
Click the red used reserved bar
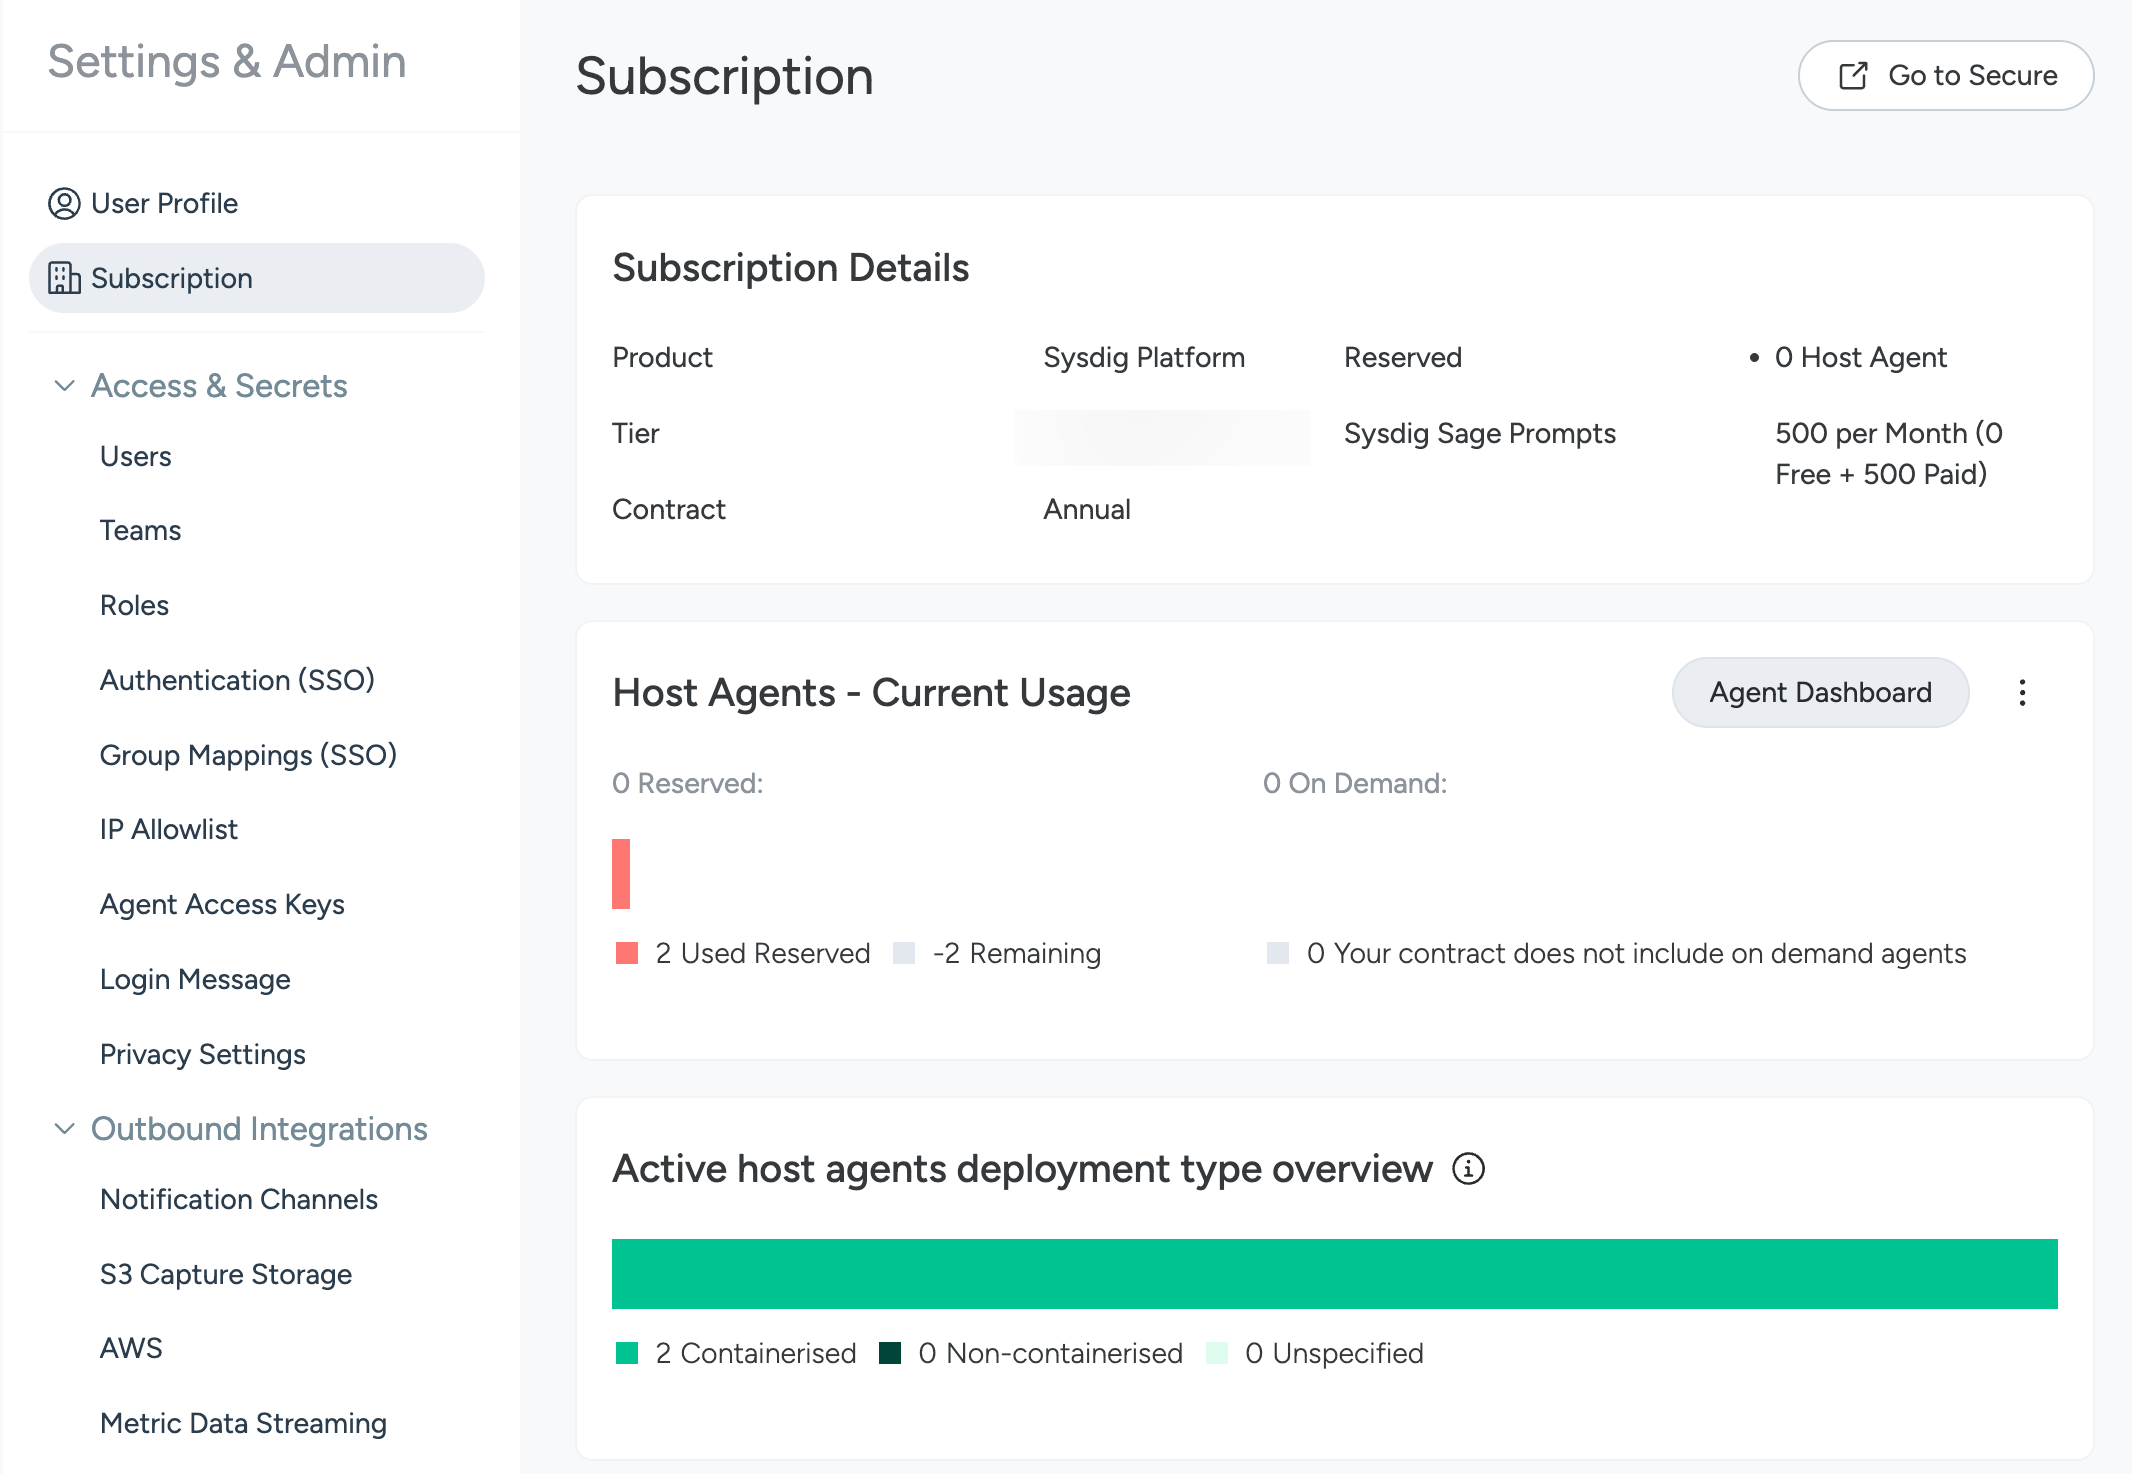[x=621, y=874]
